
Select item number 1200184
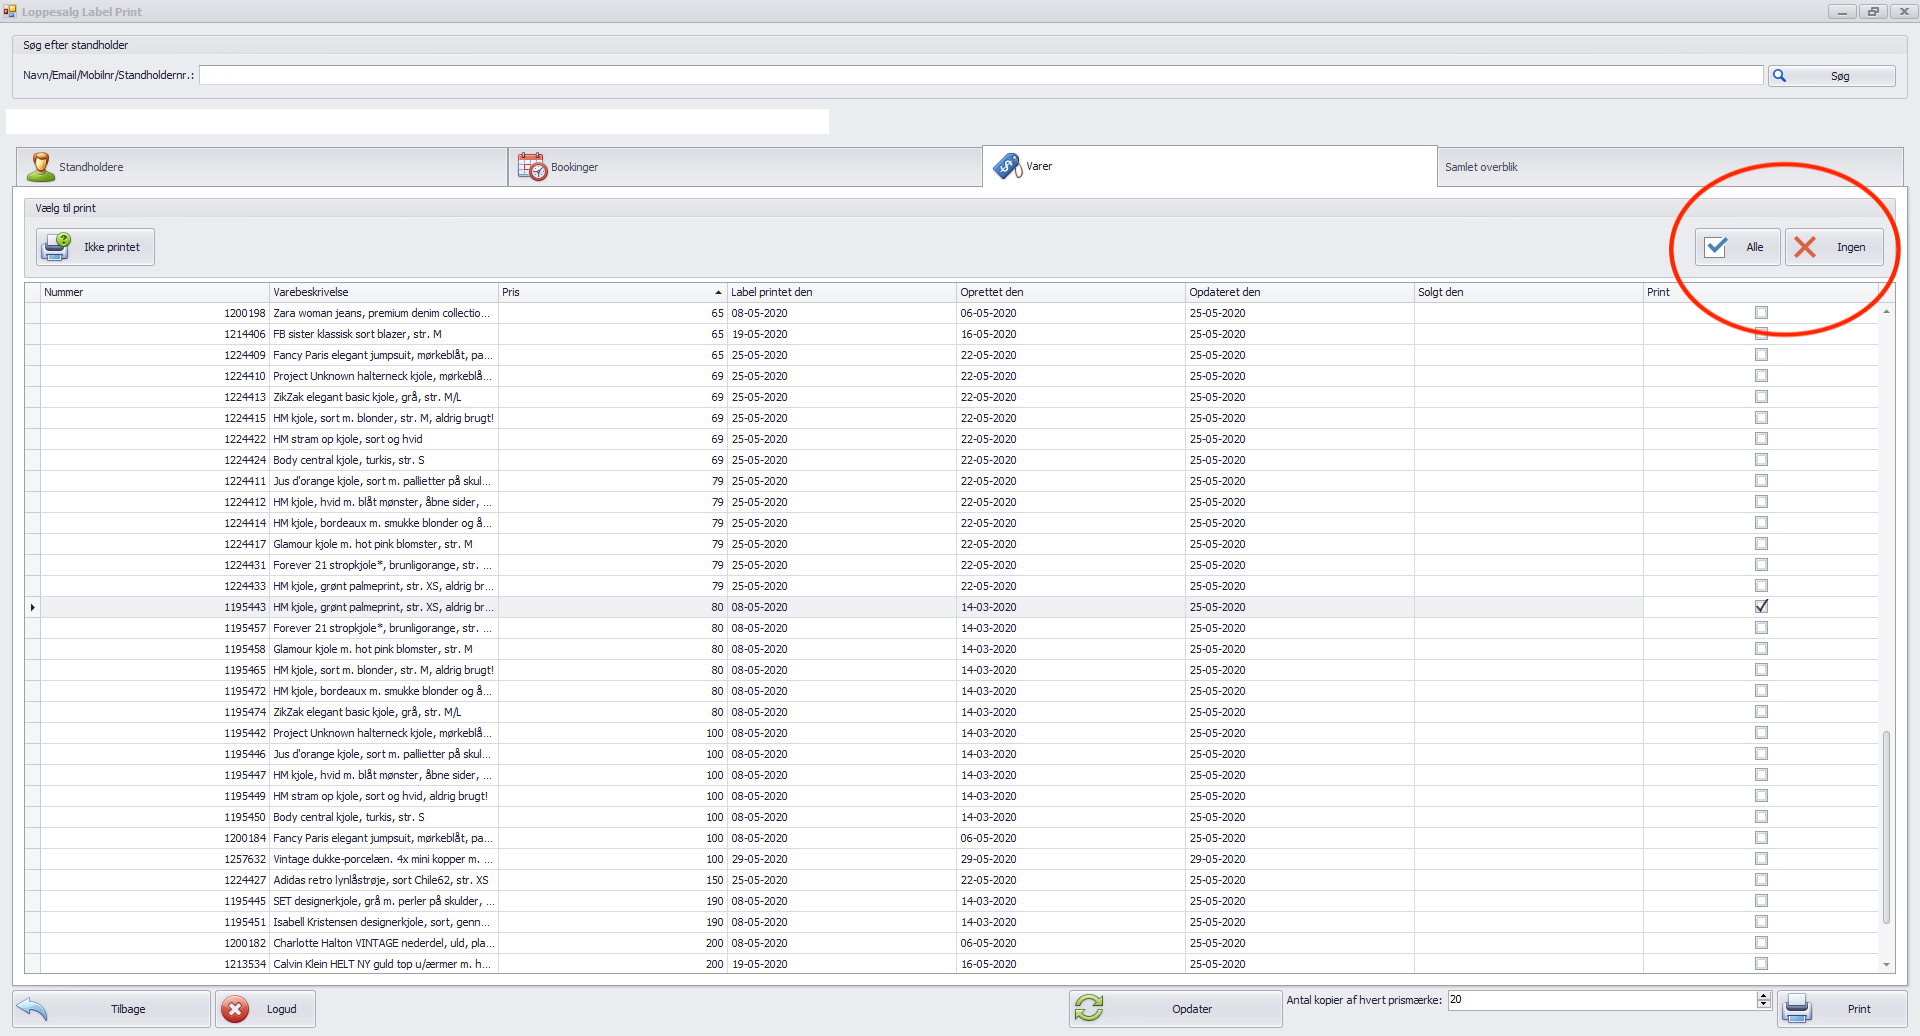tap(245, 838)
